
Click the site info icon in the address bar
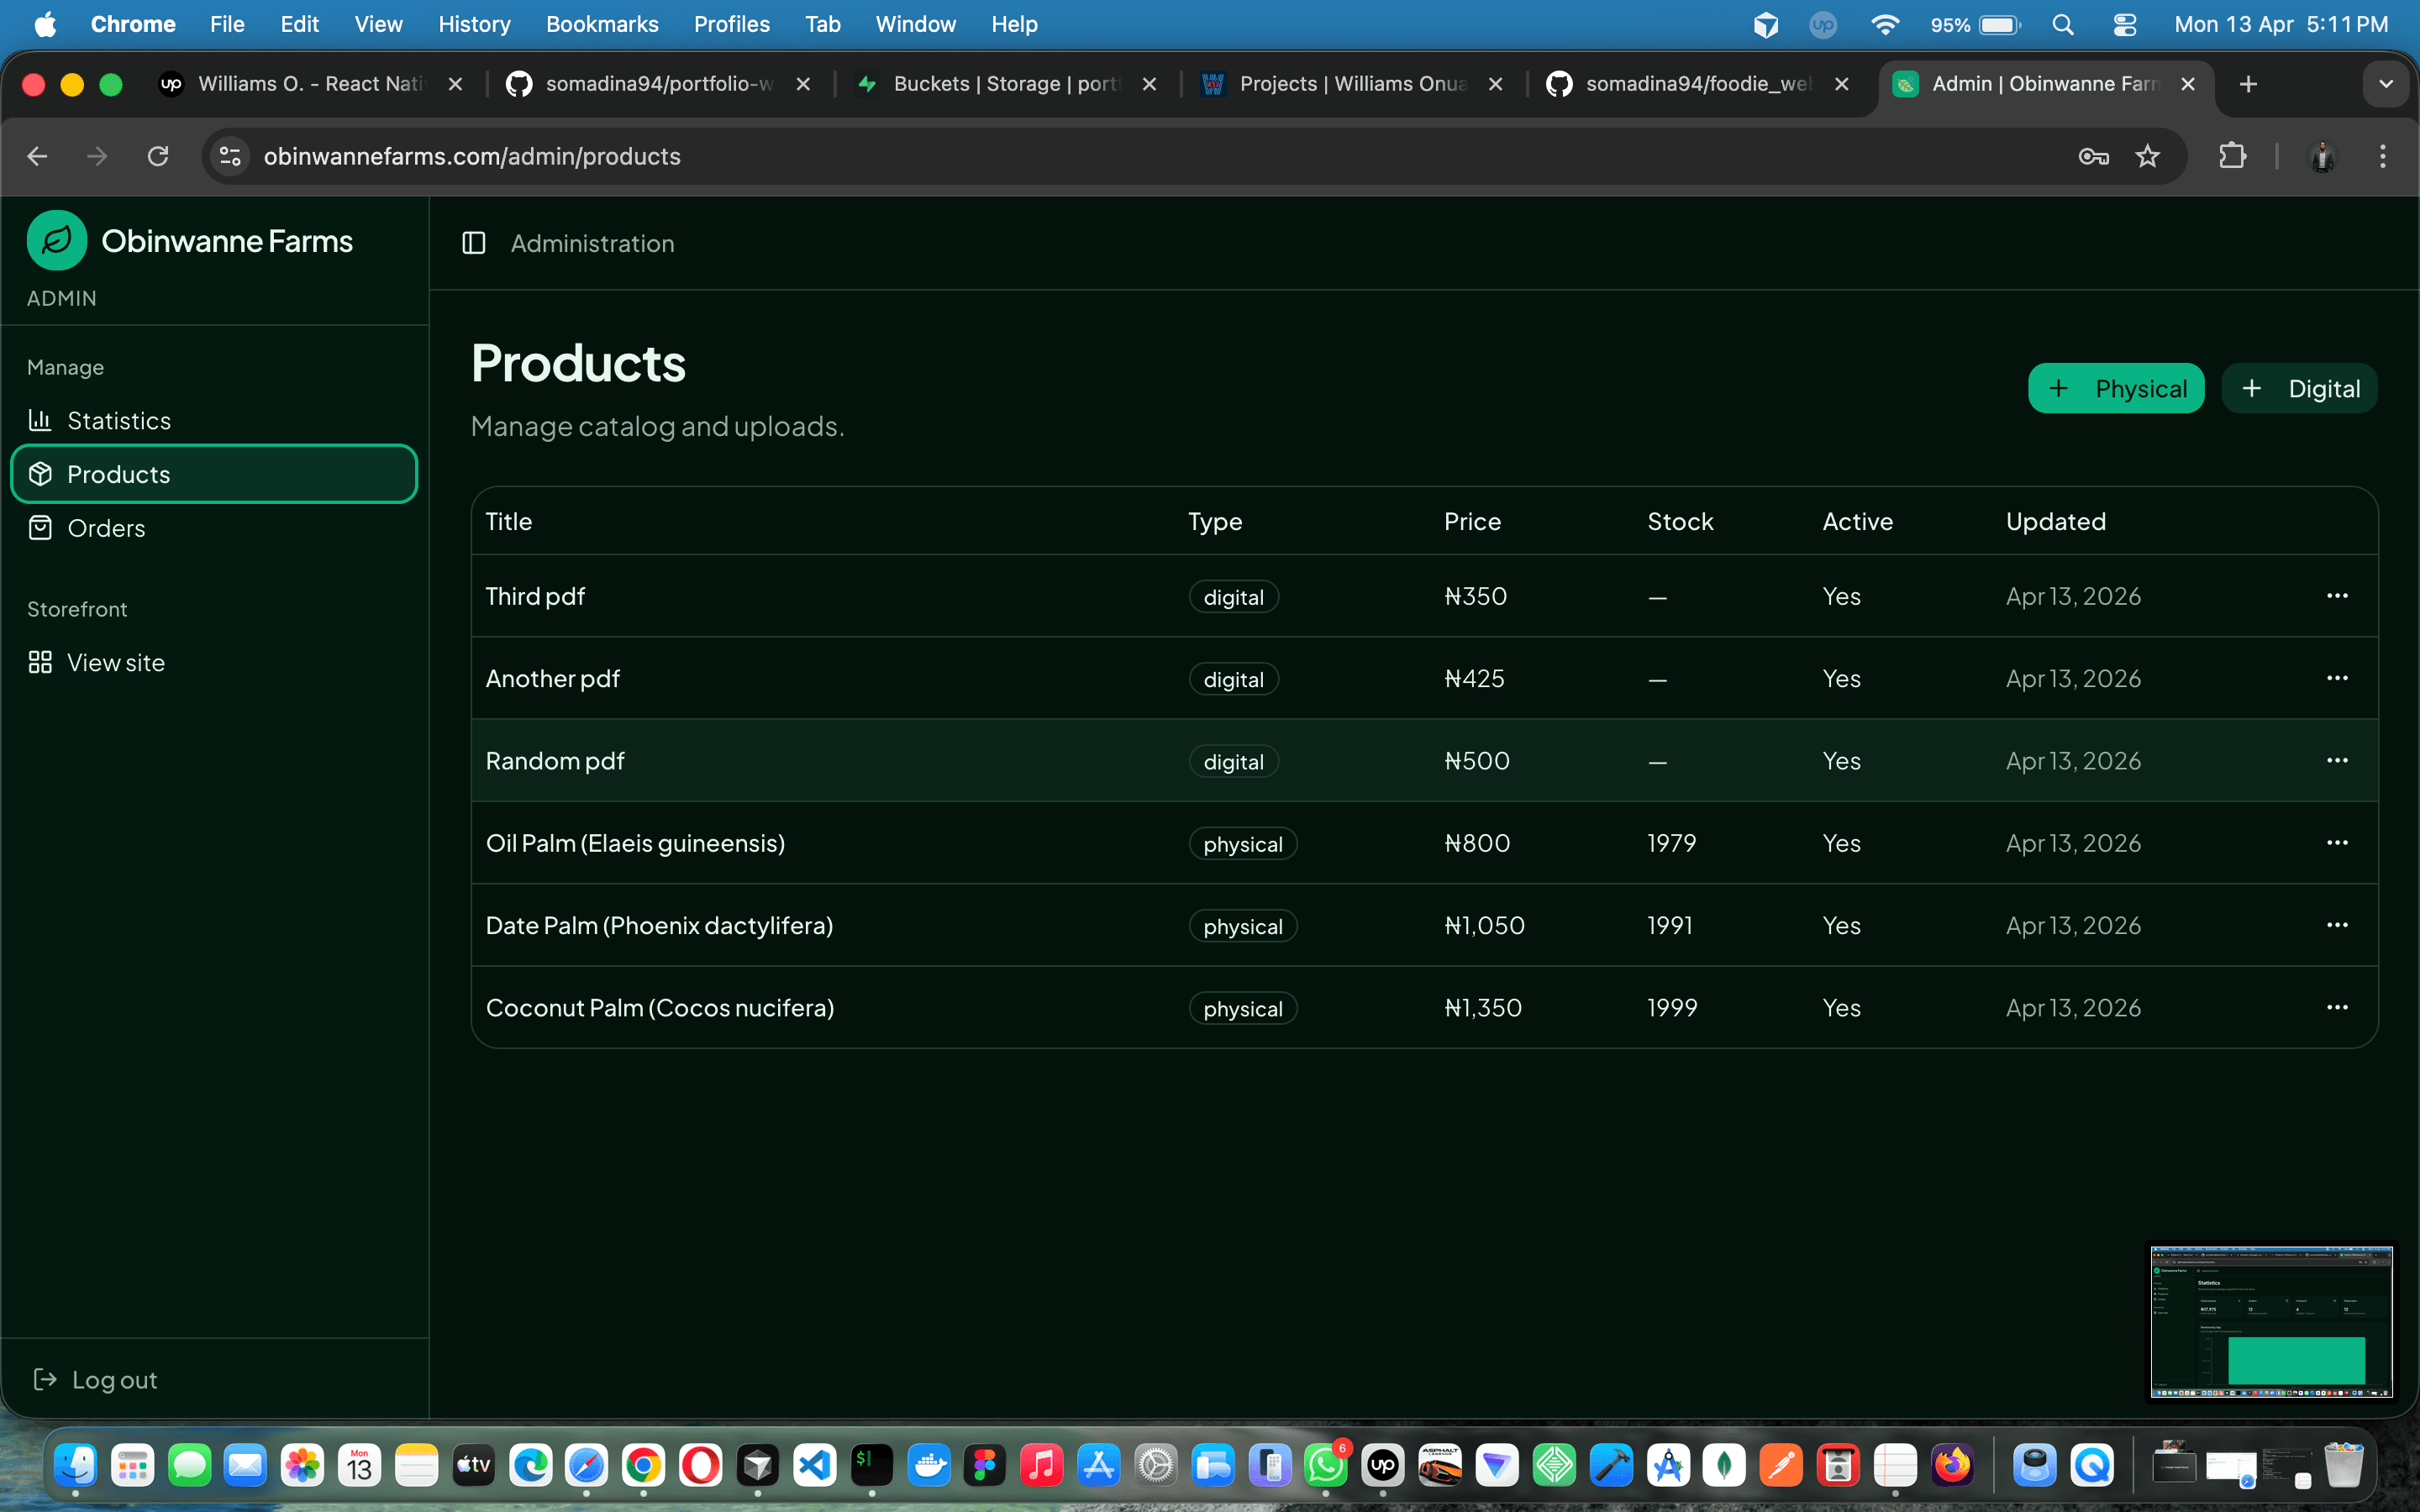[229, 156]
